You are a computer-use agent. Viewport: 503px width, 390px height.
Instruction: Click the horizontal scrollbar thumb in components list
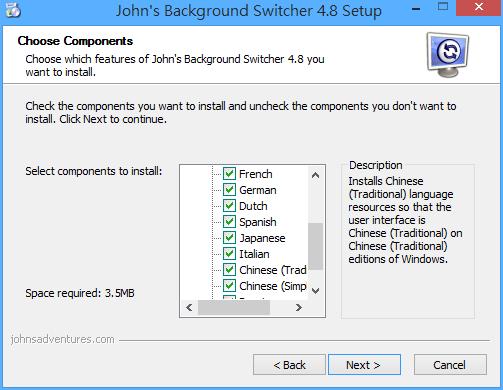tap(234, 307)
